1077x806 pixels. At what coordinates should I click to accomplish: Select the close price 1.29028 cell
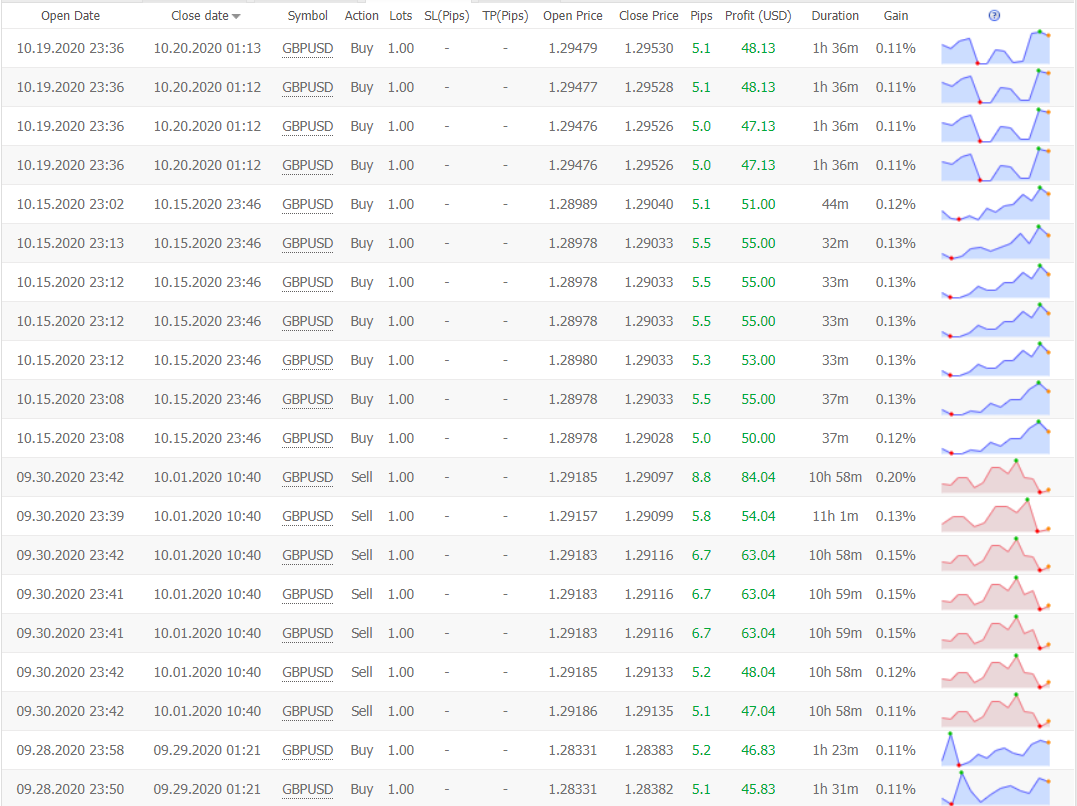pos(648,438)
